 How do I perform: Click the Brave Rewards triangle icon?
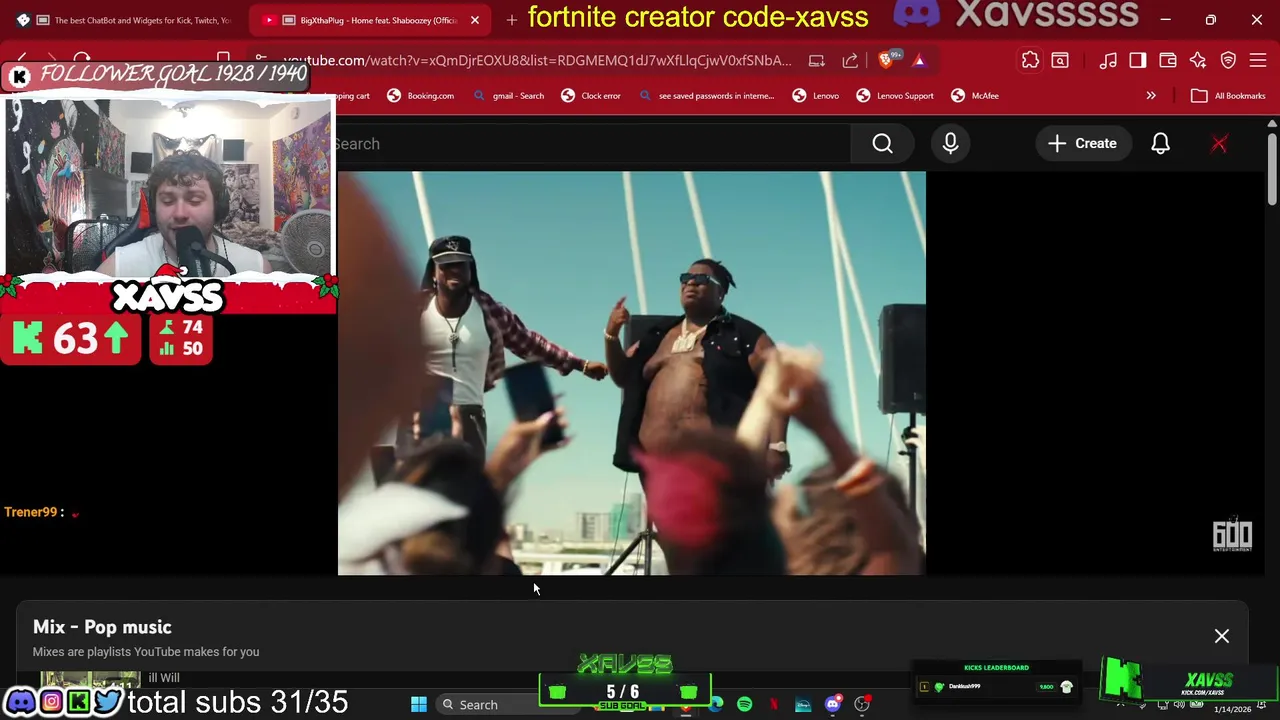point(919,61)
